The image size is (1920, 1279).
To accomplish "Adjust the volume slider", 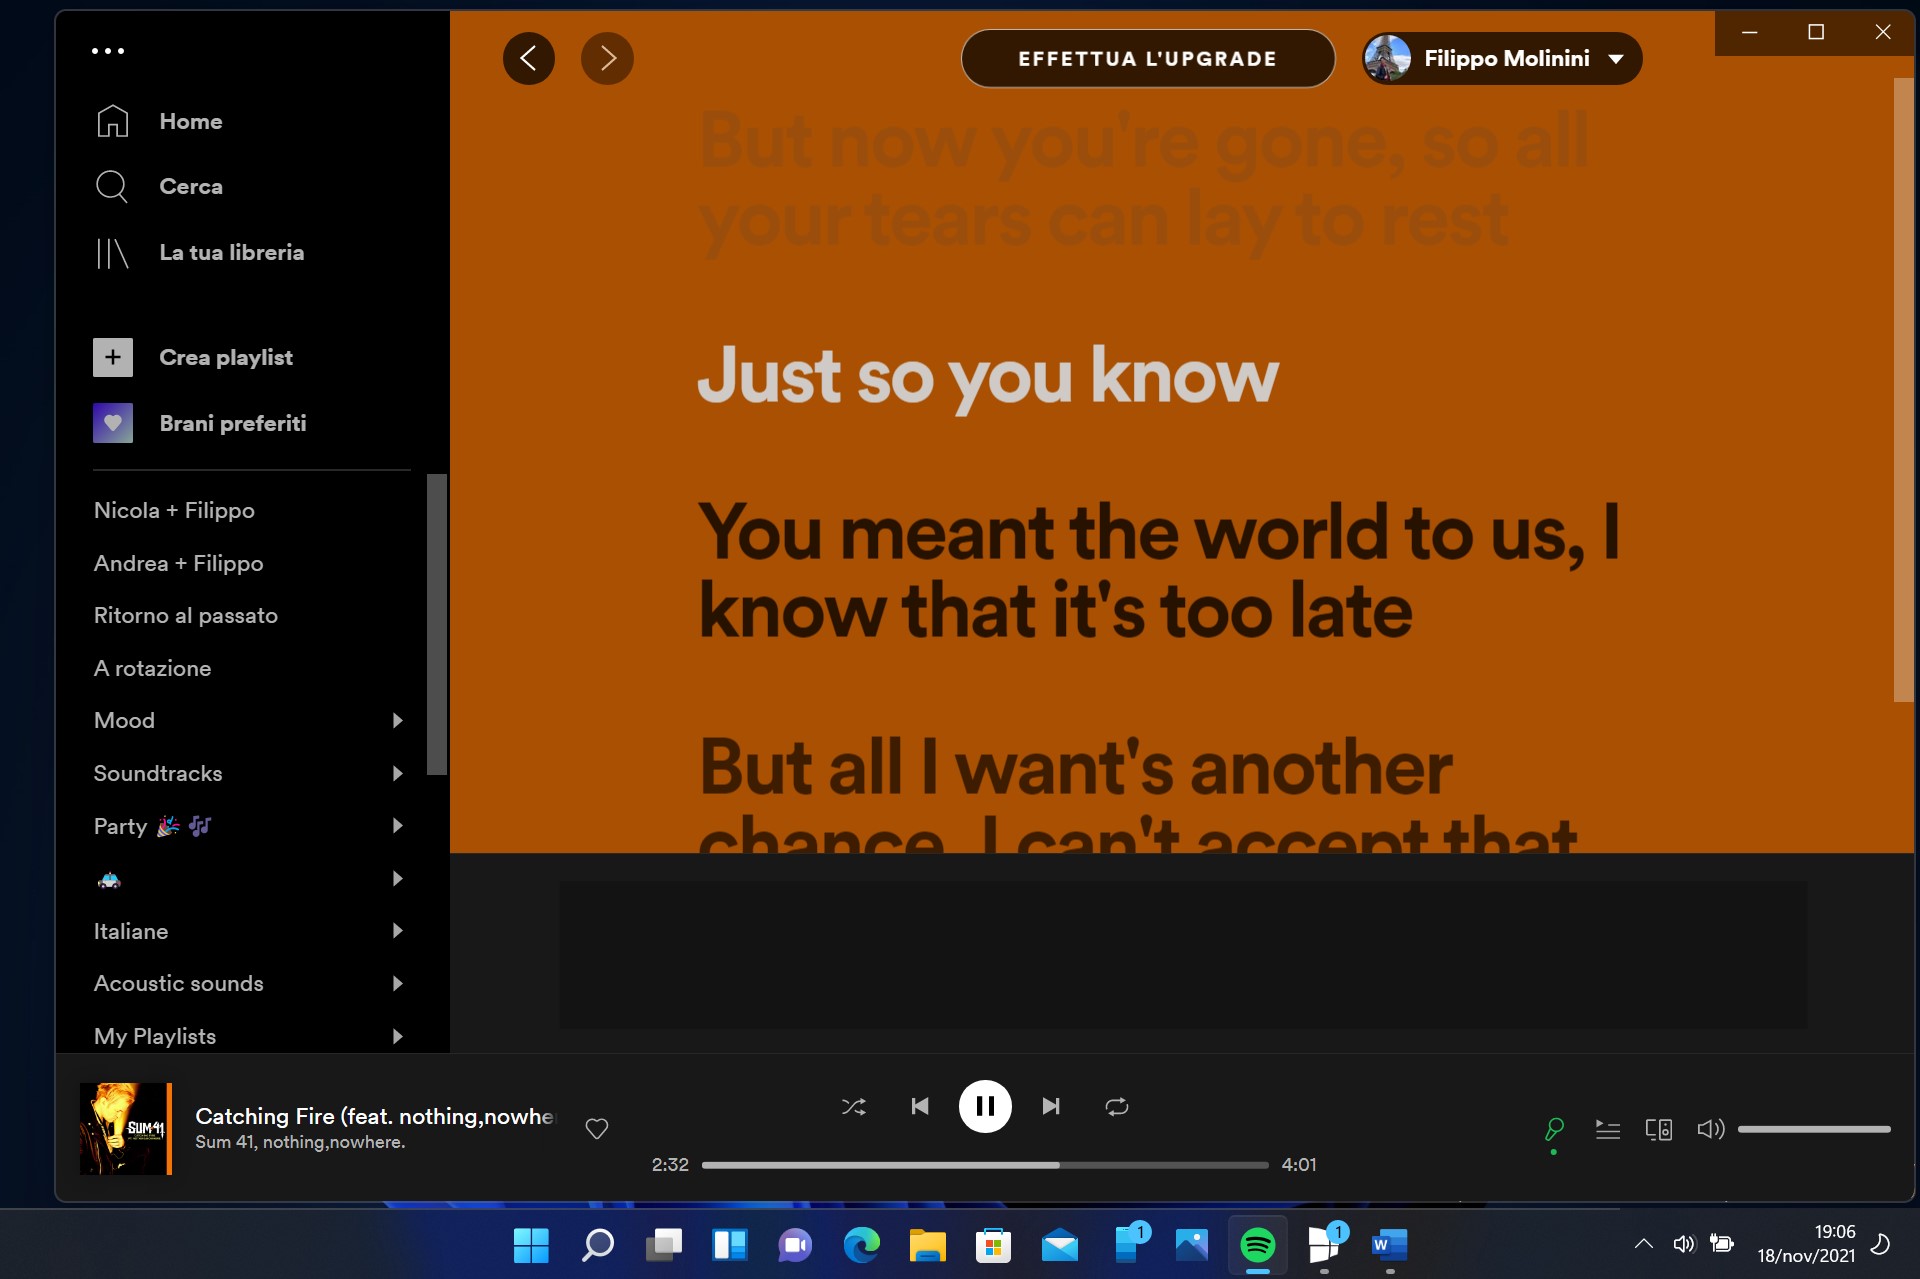I will pyautogui.click(x=1814, y=1129).
